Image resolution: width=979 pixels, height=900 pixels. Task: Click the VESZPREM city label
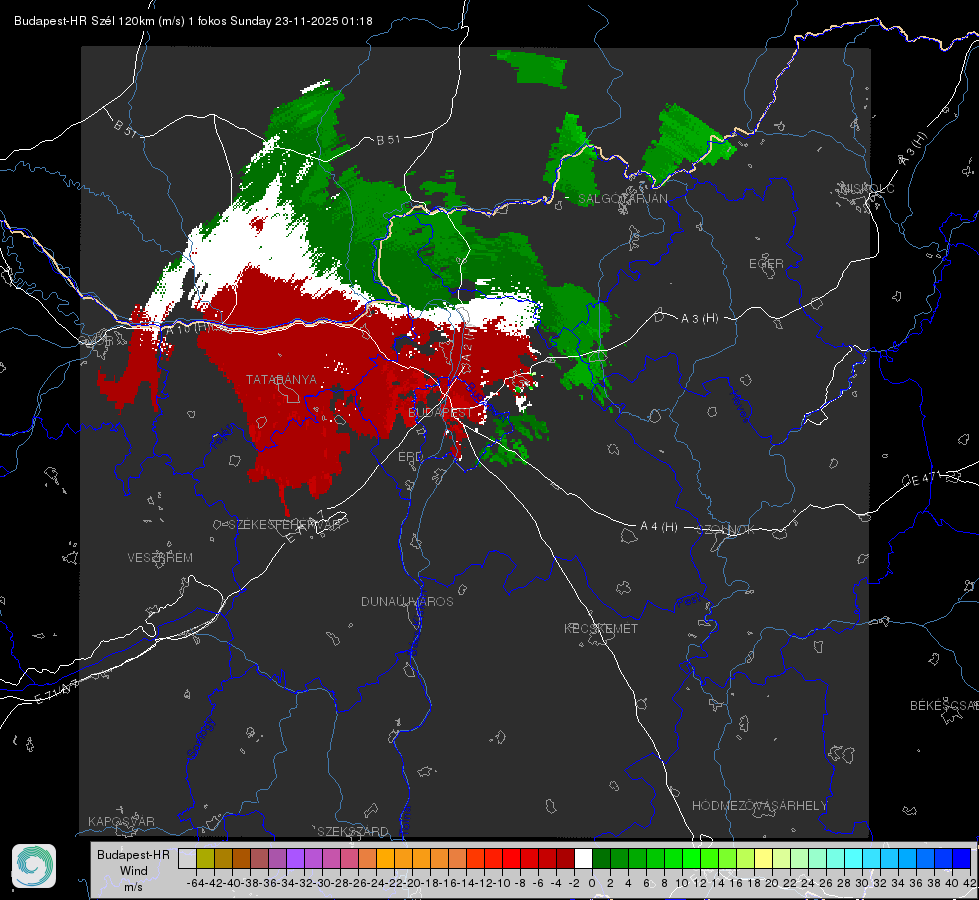click(x=160, y=558)
